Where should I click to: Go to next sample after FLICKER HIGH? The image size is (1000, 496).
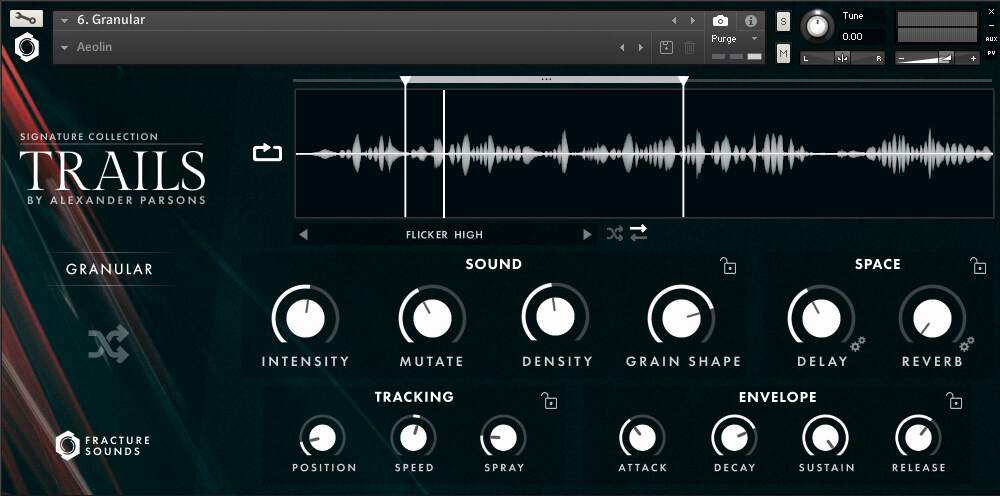click(x=587, y=235)
